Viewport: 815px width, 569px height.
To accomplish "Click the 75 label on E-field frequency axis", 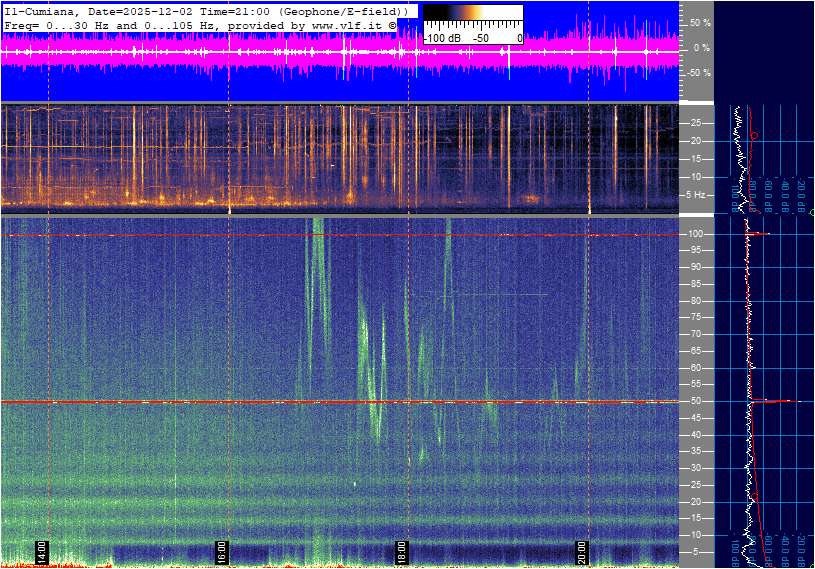I will [697, 317].
